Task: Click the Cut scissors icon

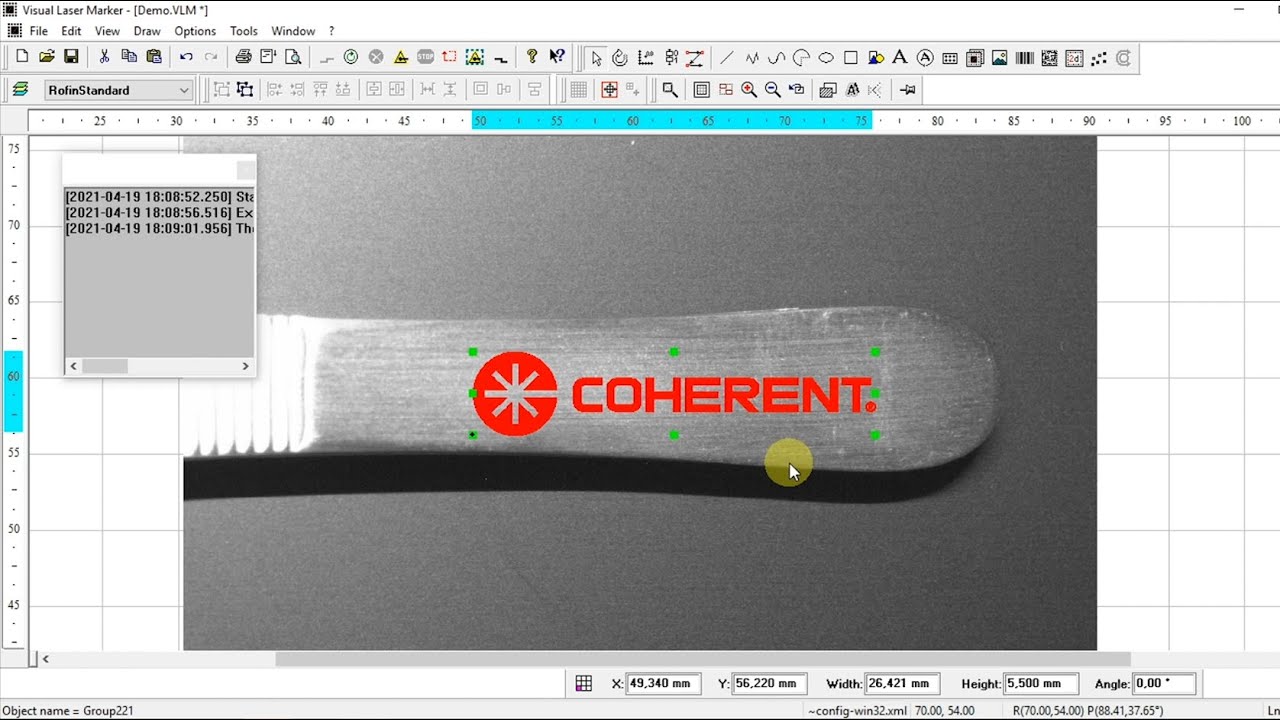Action: point(104,57)
